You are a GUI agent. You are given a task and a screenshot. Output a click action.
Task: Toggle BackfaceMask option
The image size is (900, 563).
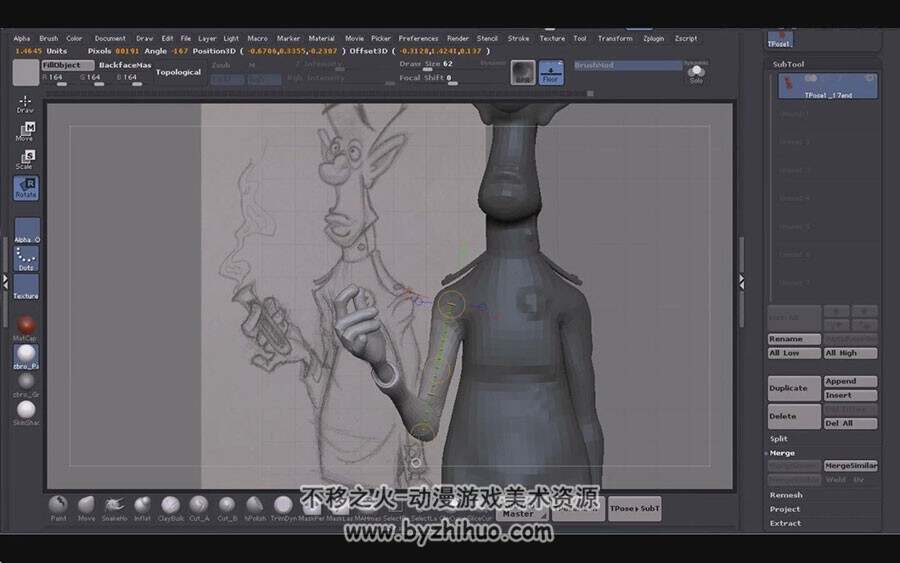[x=125, y=65]
